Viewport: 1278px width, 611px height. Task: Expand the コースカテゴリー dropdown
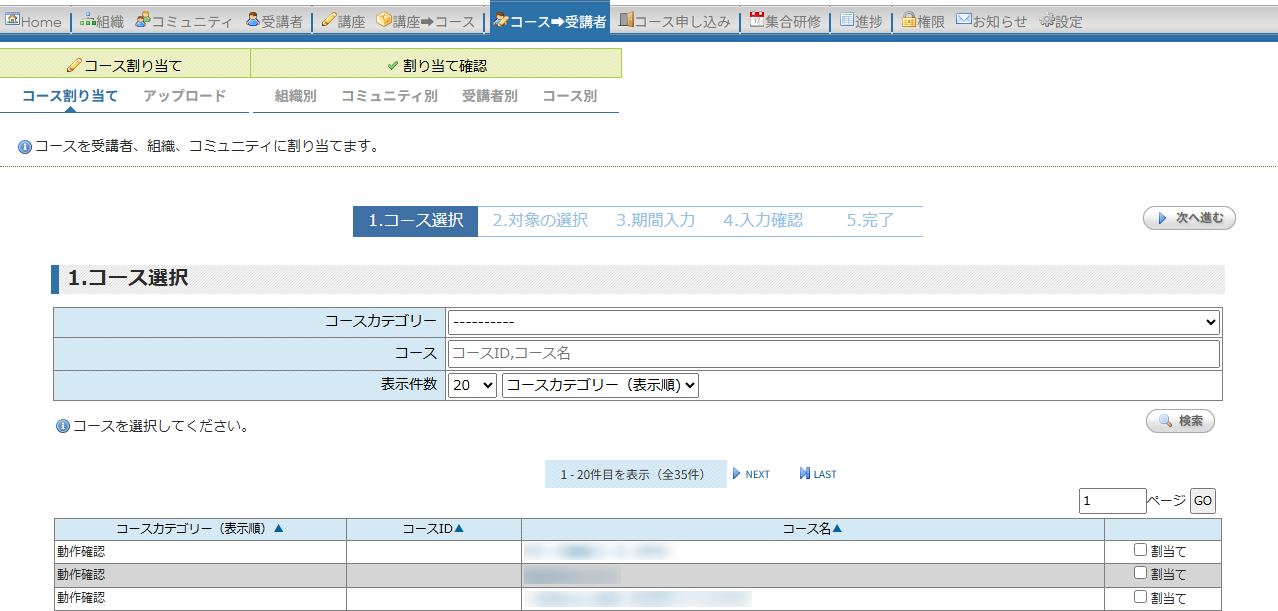pos(833,322)
